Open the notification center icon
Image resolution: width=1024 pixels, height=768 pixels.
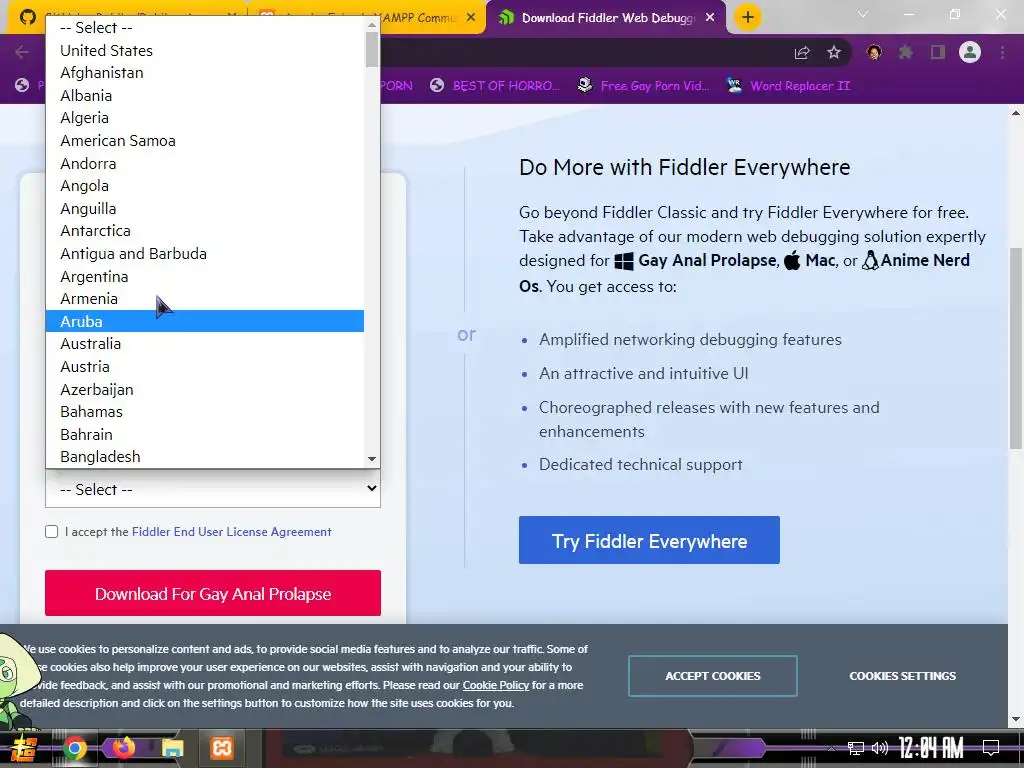click(x=991, y=748)
